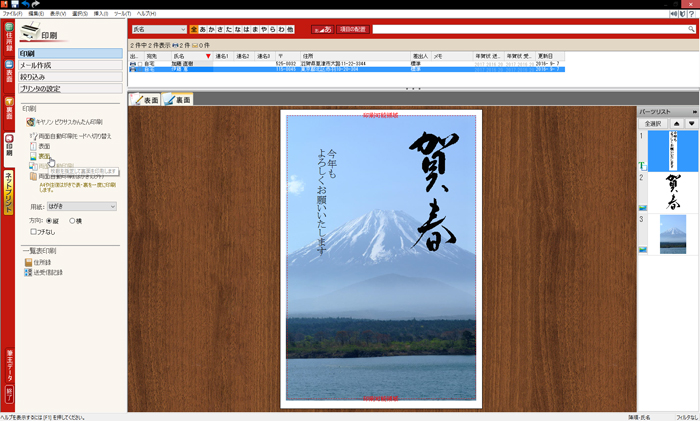700x421 pixels.
Task: Click the 住所録 list print icon
Action: (30, 262)
